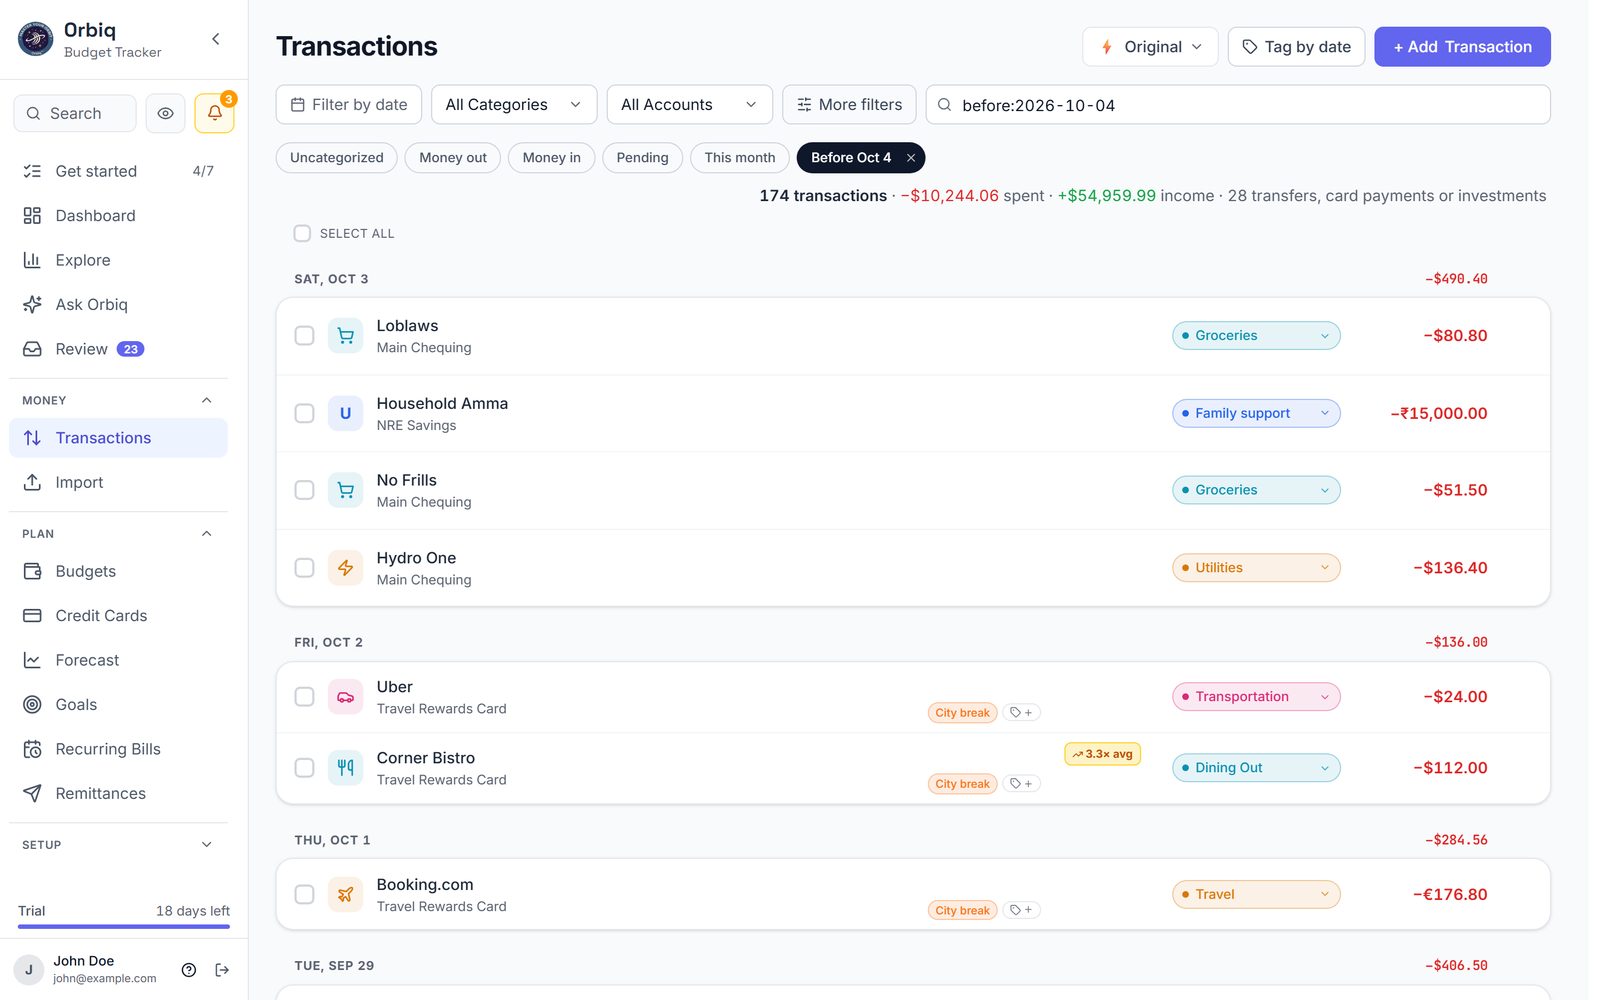Screen dimensions: 1600x1000
Task: Click the logout icon beside John Doe
Action: coord(222,970)
